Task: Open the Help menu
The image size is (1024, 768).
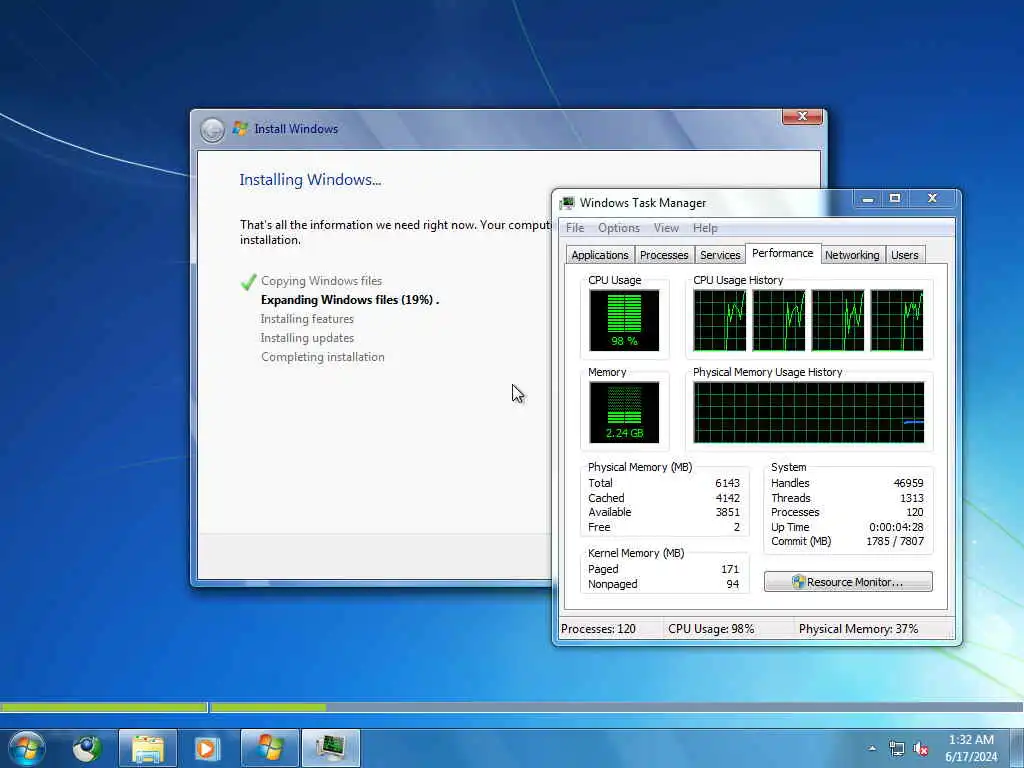Action: click(x=705, y=228)
